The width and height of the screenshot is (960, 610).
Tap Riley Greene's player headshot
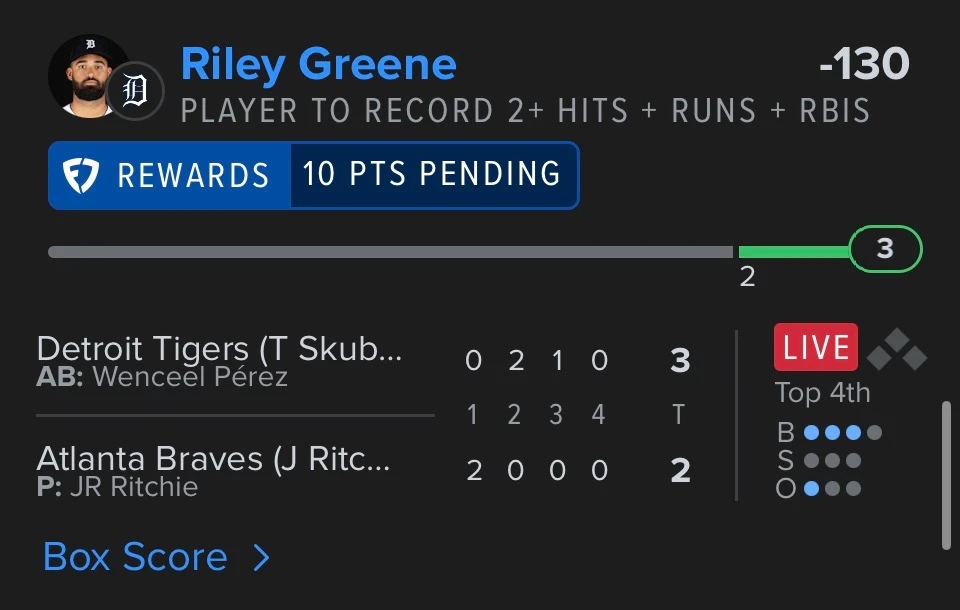(x=89, y=75)
